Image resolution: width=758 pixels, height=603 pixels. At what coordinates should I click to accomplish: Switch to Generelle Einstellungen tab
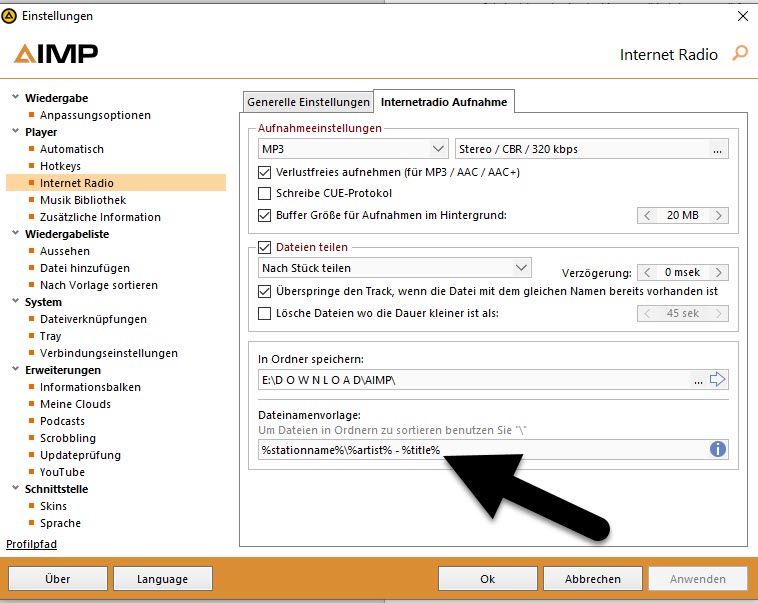coord(308,102)
